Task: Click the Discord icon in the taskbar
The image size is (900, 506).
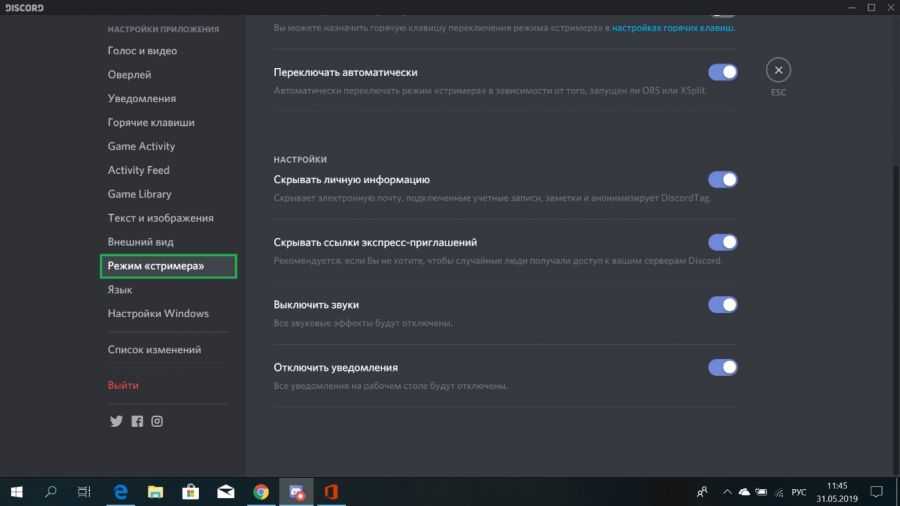Action: [296, 491]
